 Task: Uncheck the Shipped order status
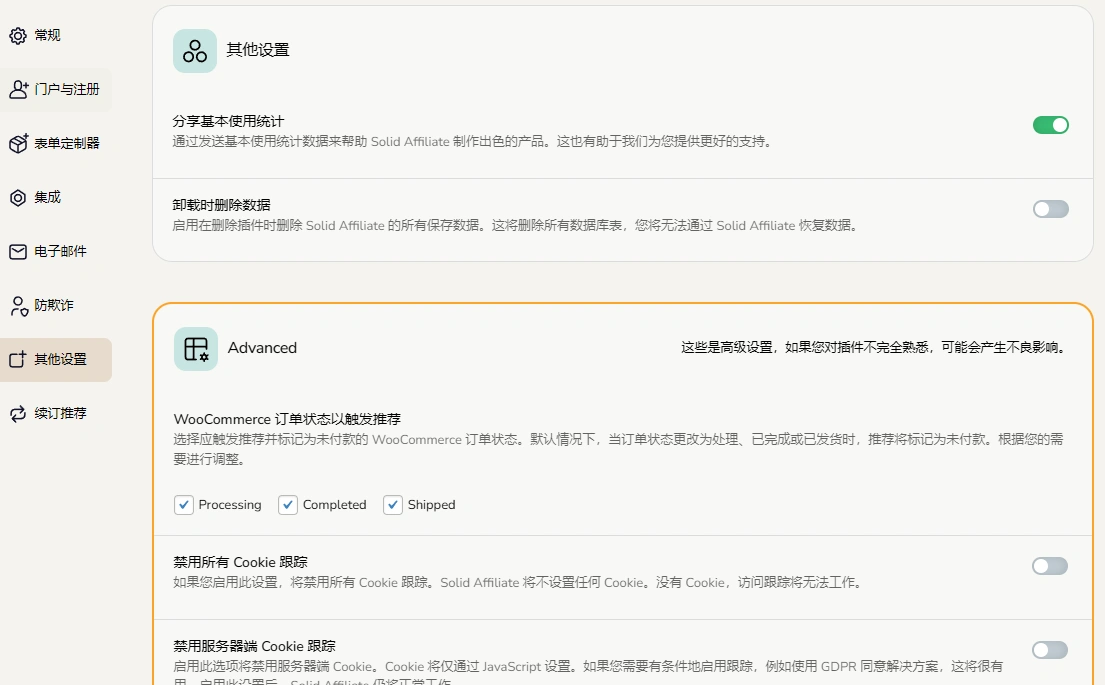coord(392,505)
